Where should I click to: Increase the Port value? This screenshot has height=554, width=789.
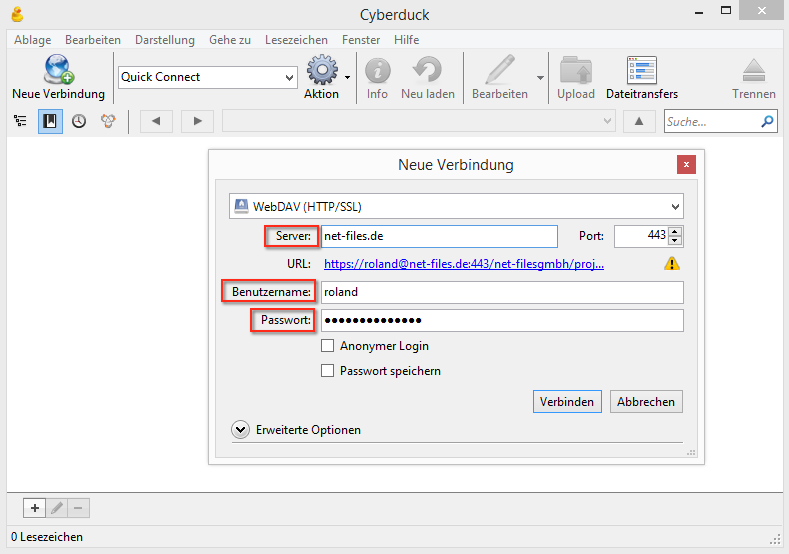[675, 231]
